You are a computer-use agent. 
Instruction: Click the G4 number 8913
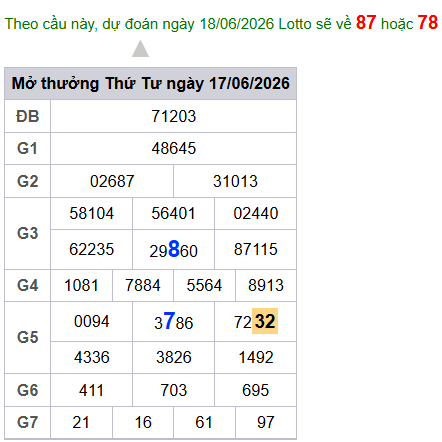point(266,285)
